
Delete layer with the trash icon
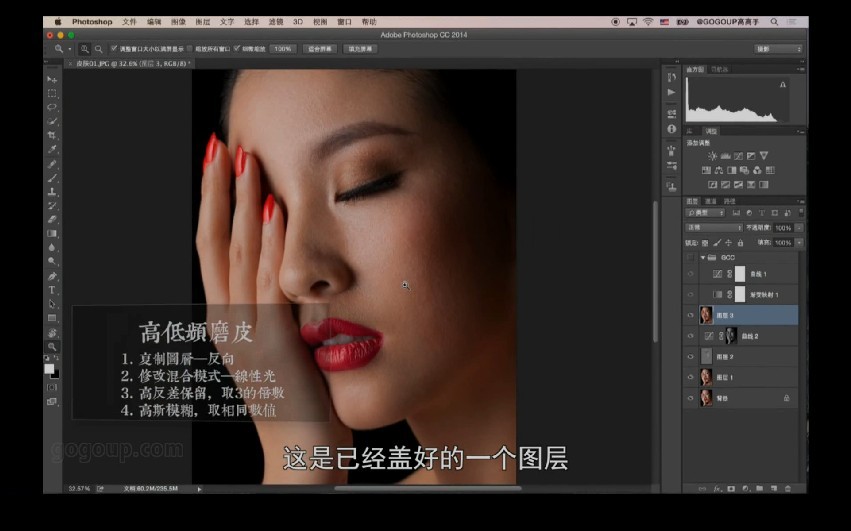(x=788, y=489)
